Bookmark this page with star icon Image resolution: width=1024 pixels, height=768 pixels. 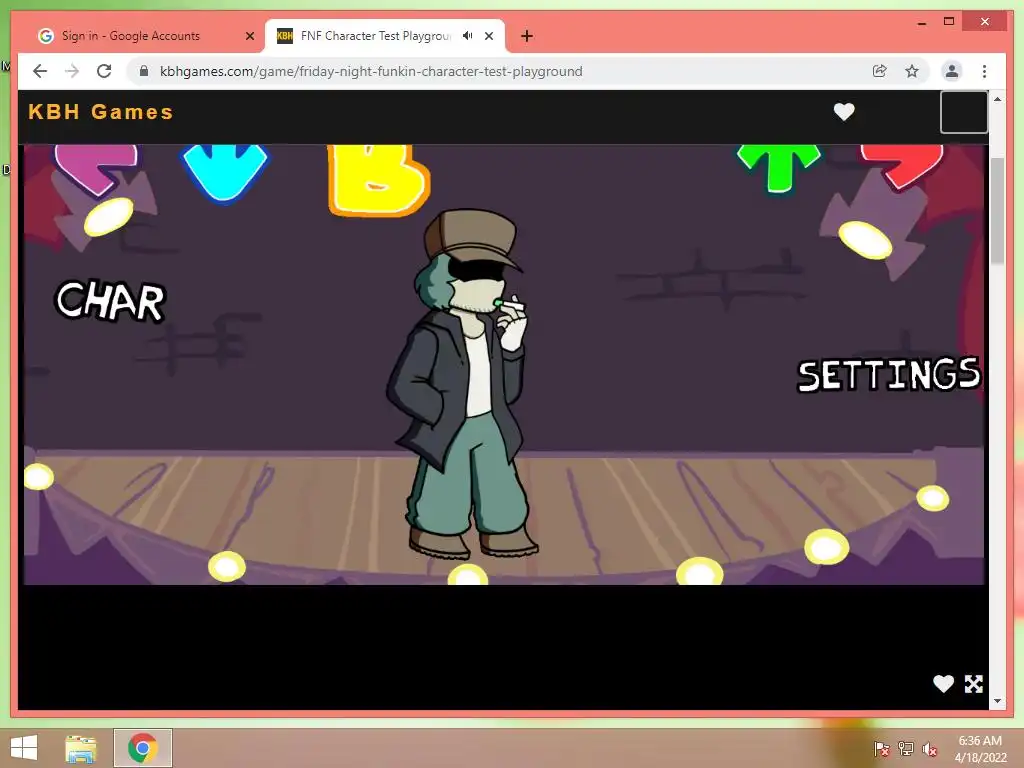pos(912,71)
